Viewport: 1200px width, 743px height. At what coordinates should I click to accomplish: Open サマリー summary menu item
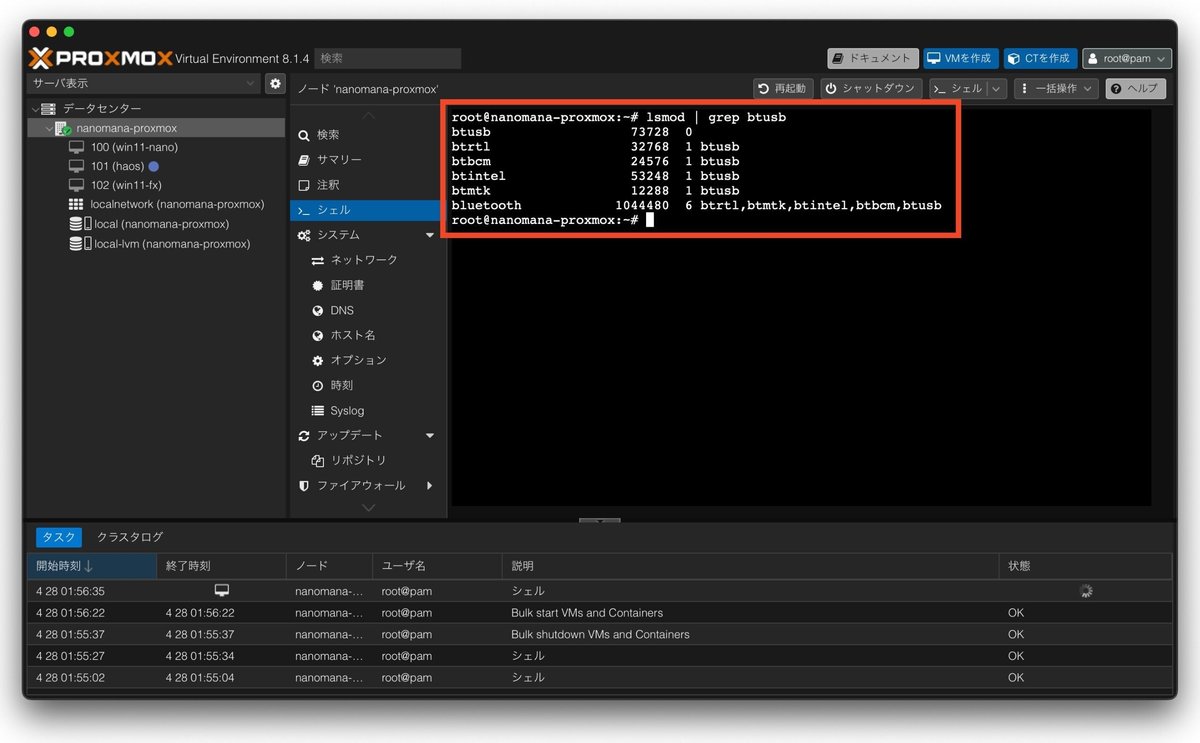[x=365, y=160]
